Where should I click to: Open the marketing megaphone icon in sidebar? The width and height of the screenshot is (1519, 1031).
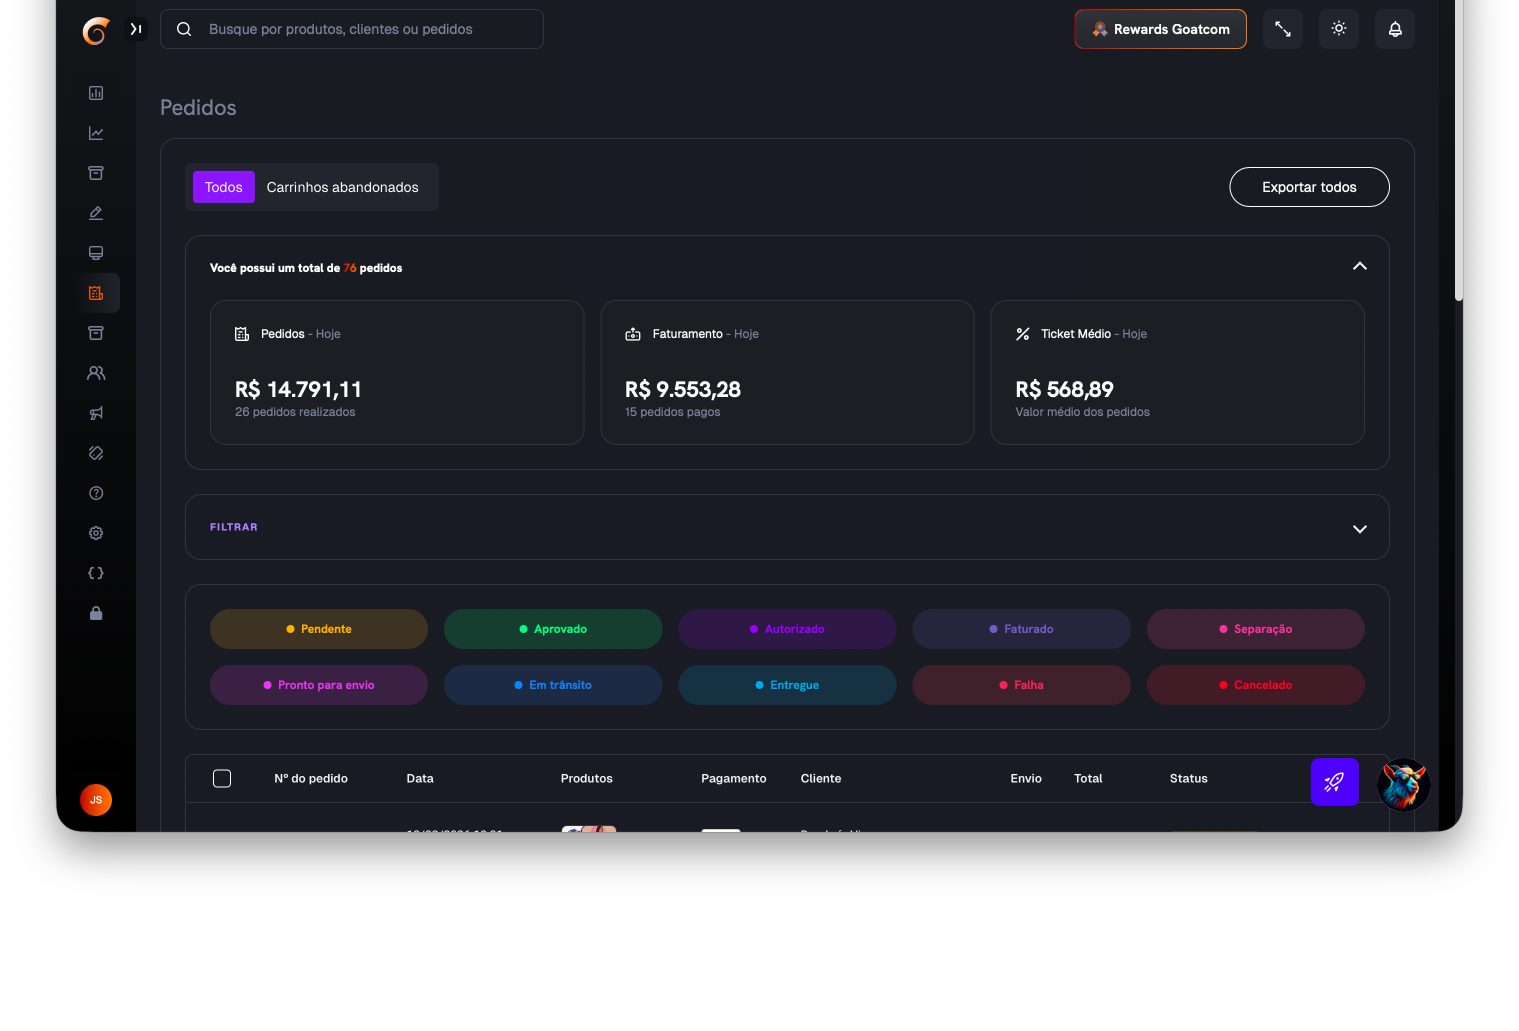96,413
